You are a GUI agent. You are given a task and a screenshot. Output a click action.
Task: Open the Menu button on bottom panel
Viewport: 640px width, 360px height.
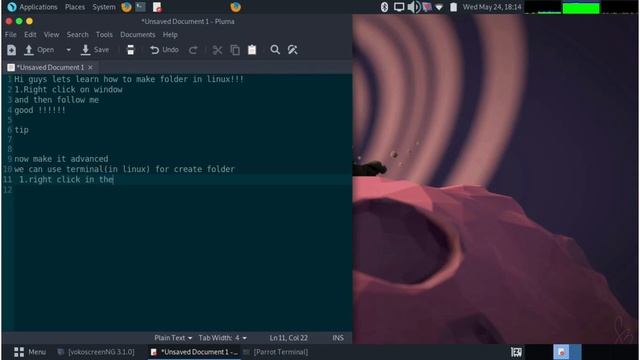point(30,352)
